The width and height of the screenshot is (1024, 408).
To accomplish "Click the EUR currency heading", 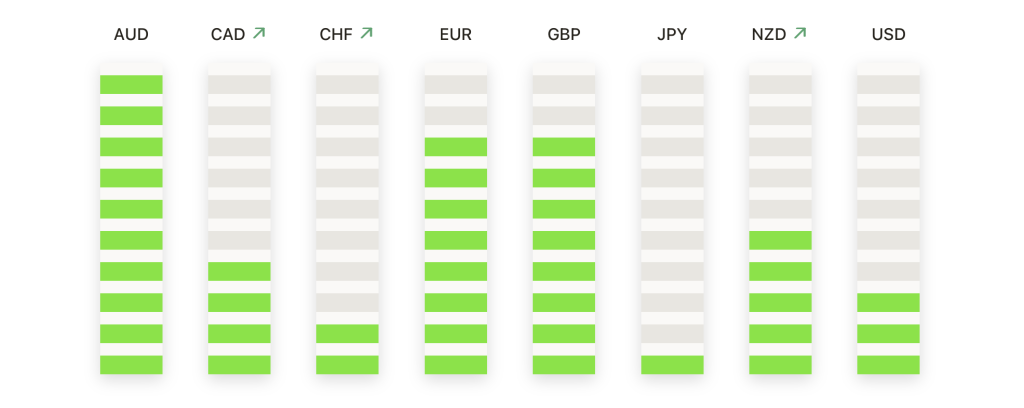I will point(456,35).
